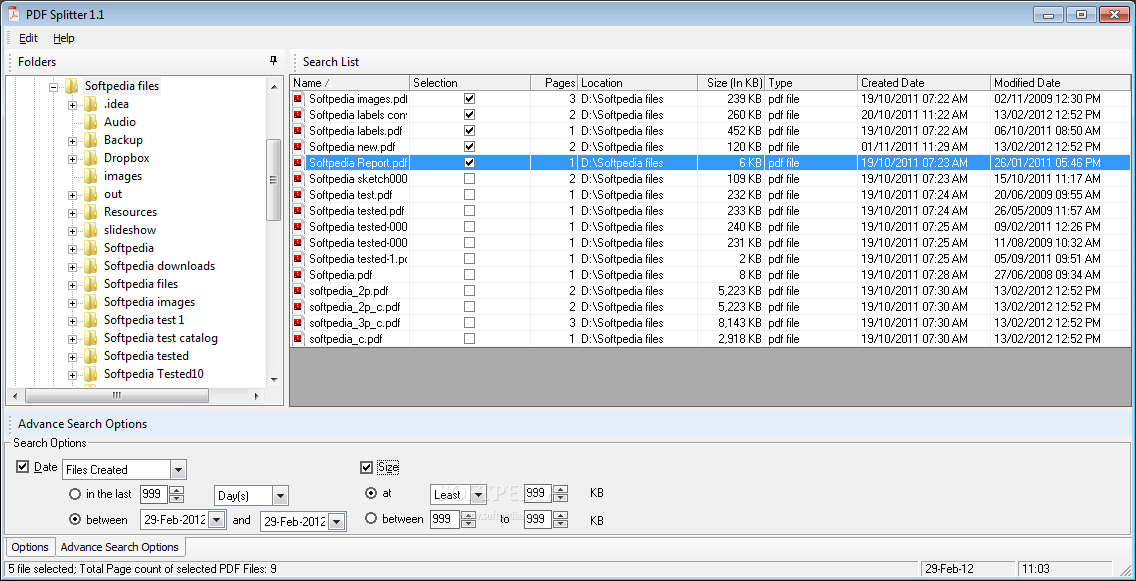Click PDF icon of Softpedia.pdf row
Image resolution: width=1136 pixels, height=581 pixels.
click(298, 275)
